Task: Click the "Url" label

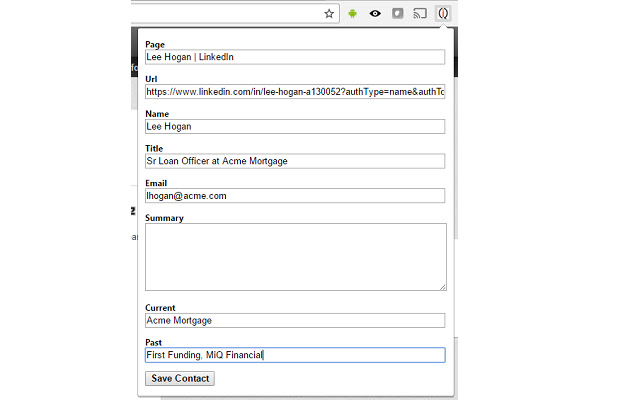Action: 151,79
